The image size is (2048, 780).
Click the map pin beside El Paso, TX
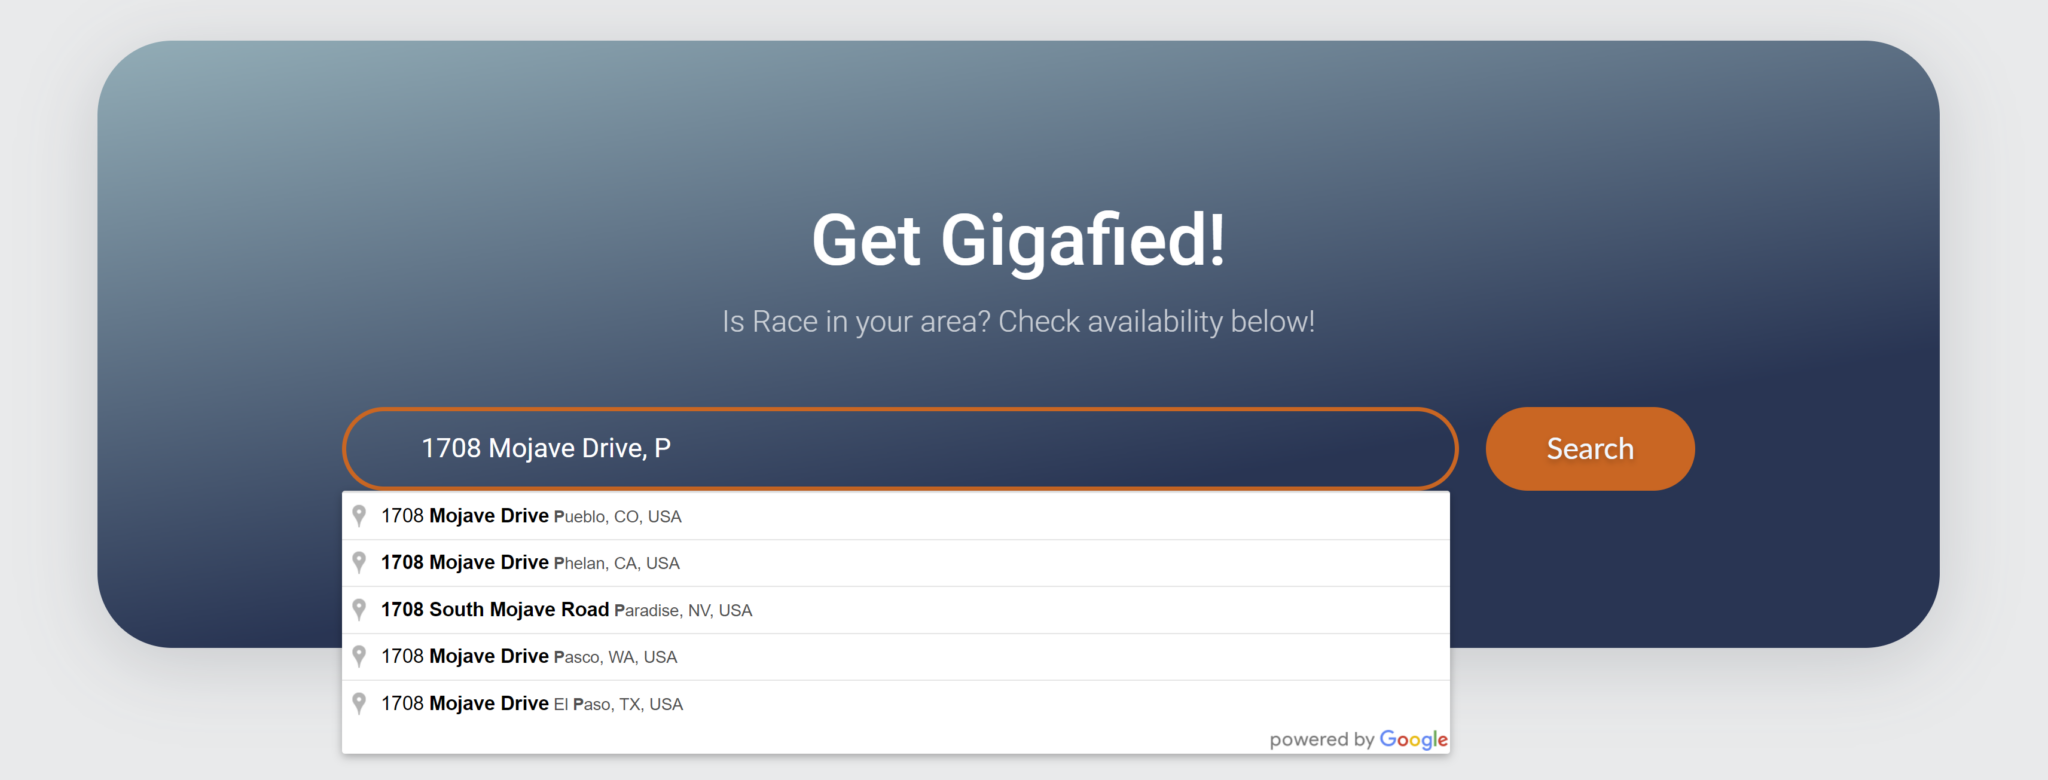[x=359, y=704]
